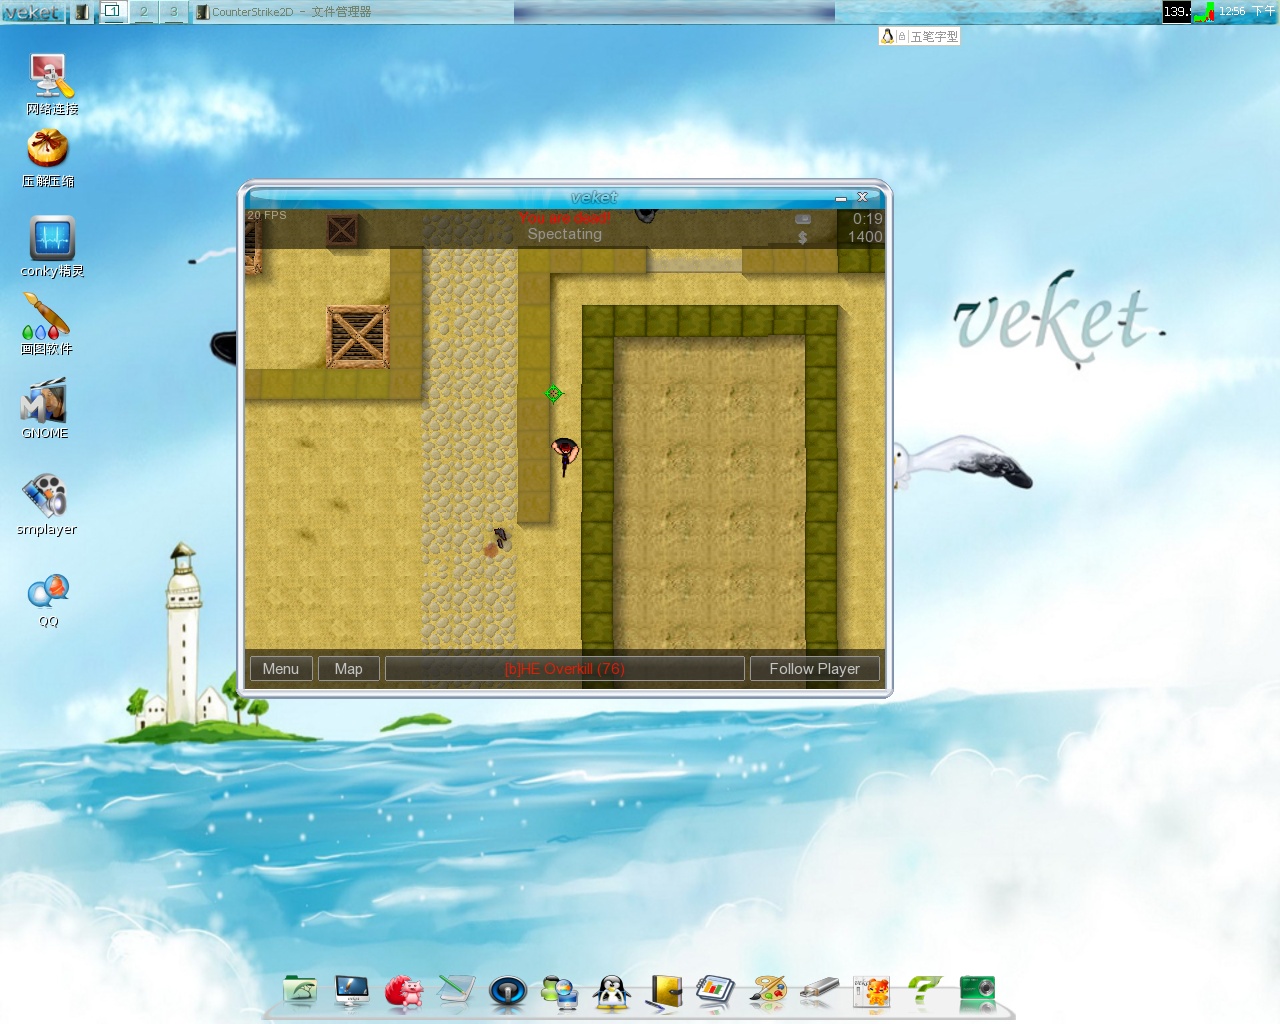The height and width of the screenshot is (1024, 1280).
Task: Open the veket start menu
Action: pos(32,12)
